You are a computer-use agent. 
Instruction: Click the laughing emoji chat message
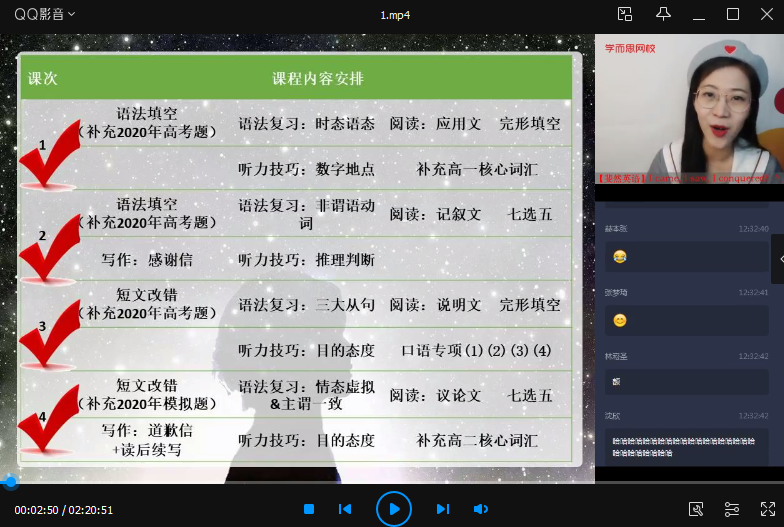[620, 257]
